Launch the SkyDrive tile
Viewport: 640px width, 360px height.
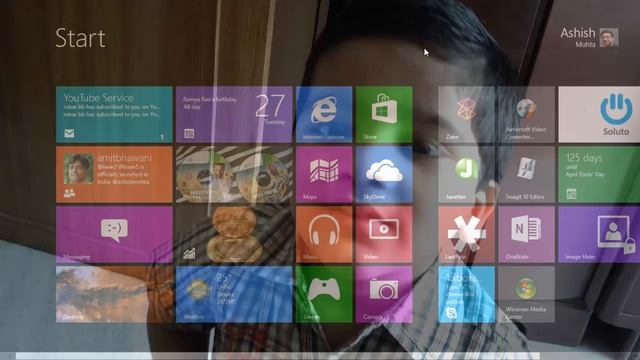[384, 174]
